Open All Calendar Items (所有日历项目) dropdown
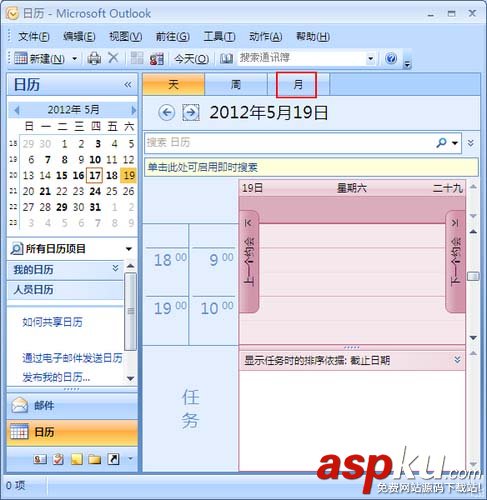Screen dimensions: 487x500 129,249
